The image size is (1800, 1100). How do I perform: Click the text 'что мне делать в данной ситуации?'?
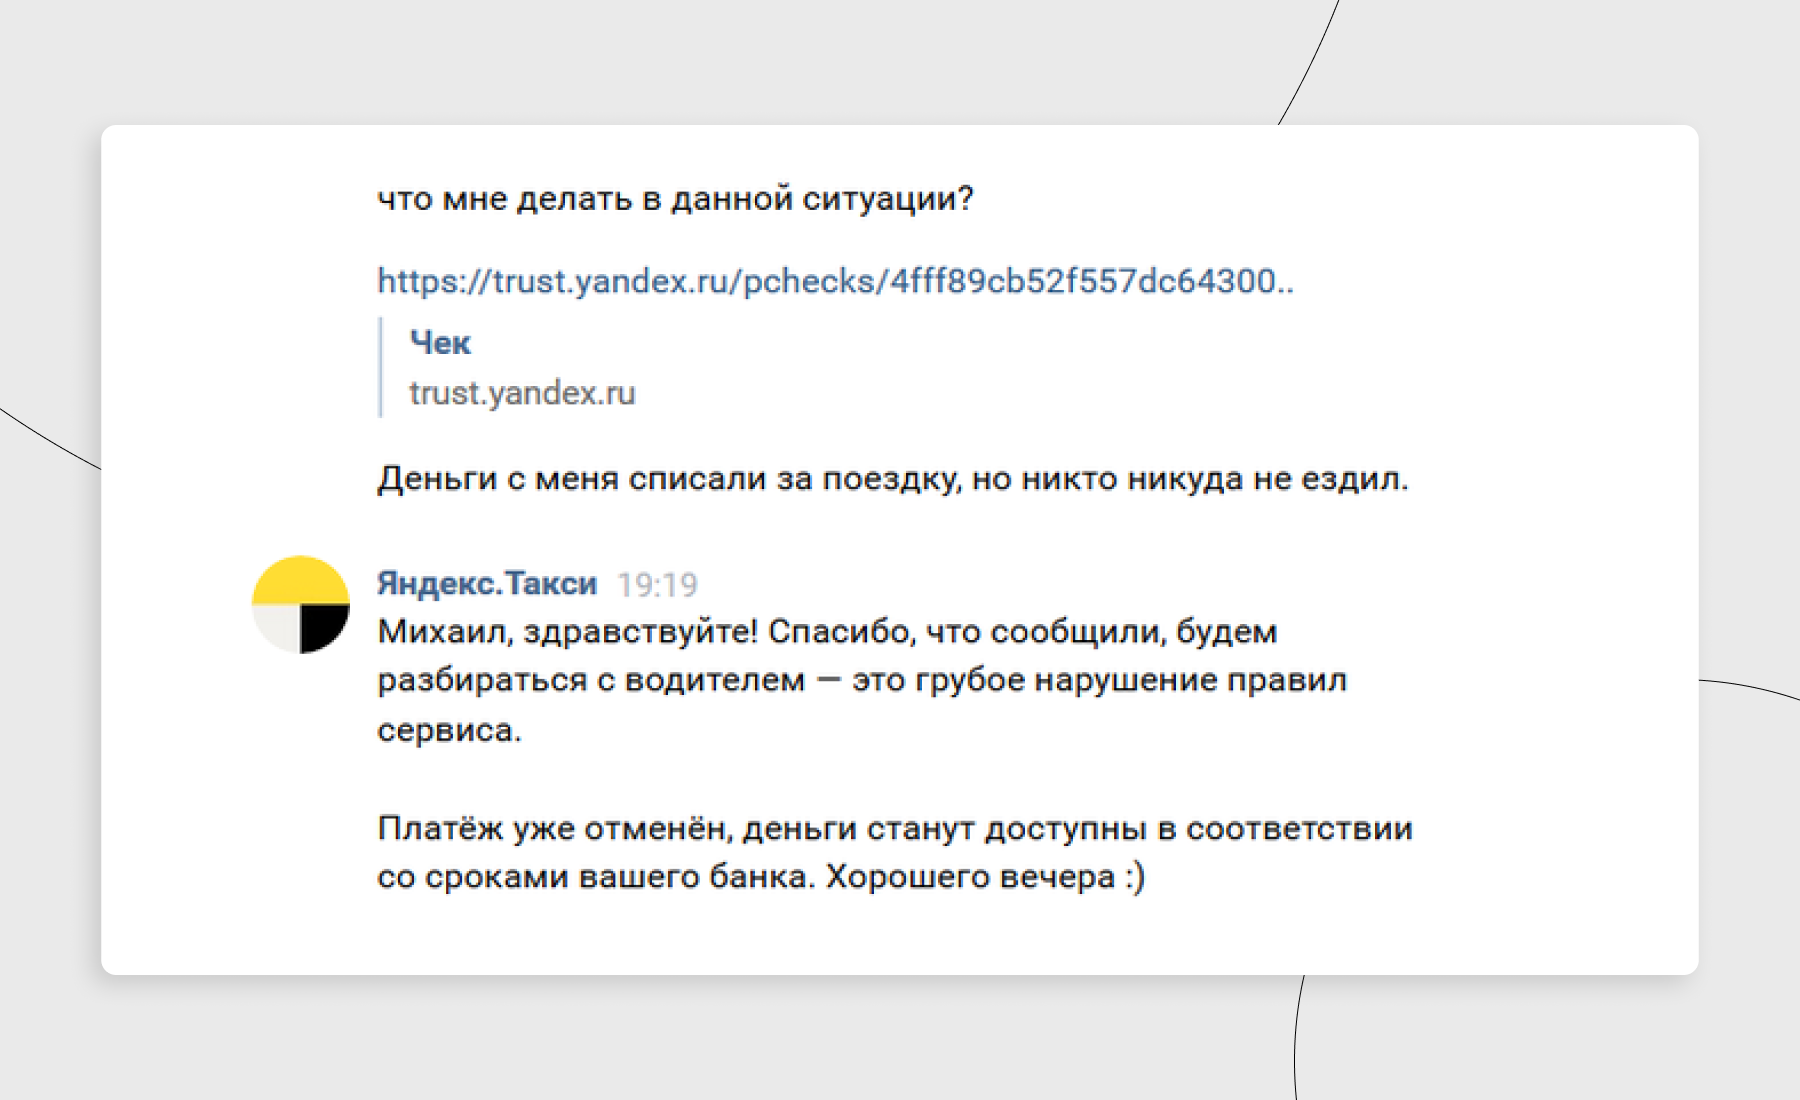(x=675, y=199)
